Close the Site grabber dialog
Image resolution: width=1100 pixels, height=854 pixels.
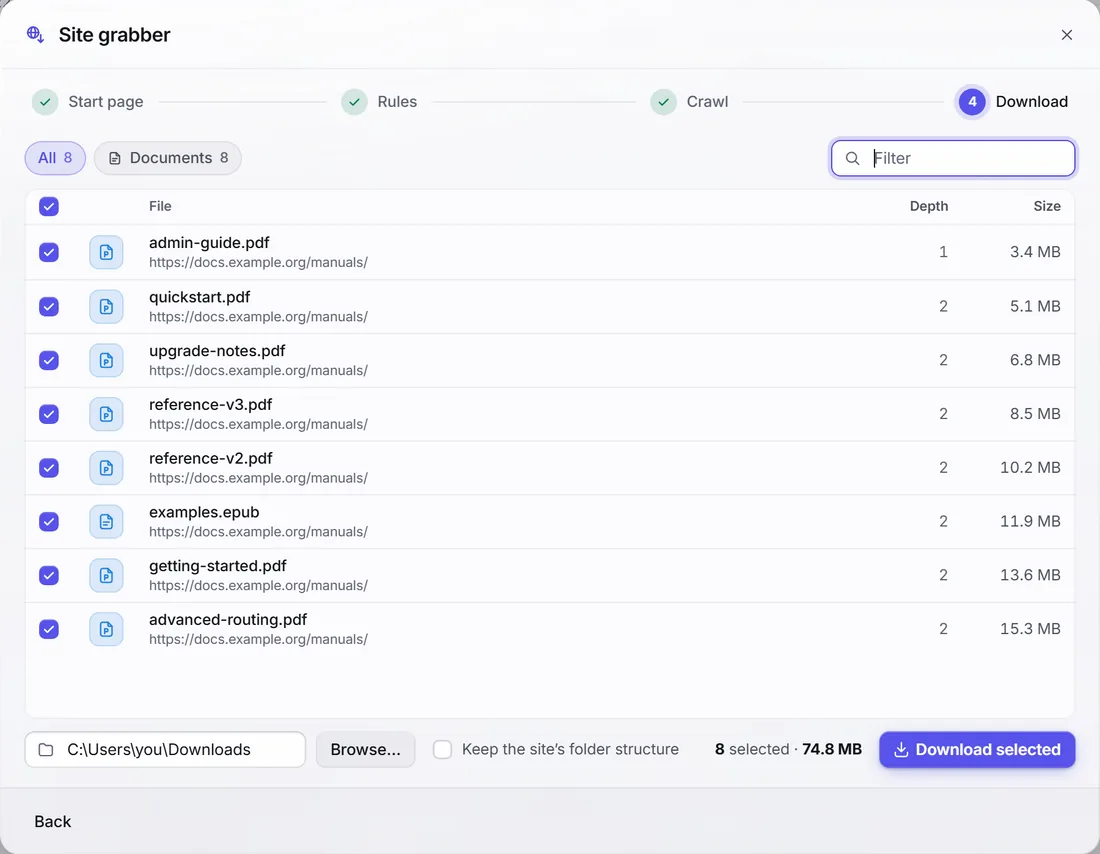(x=1066, y=34)
